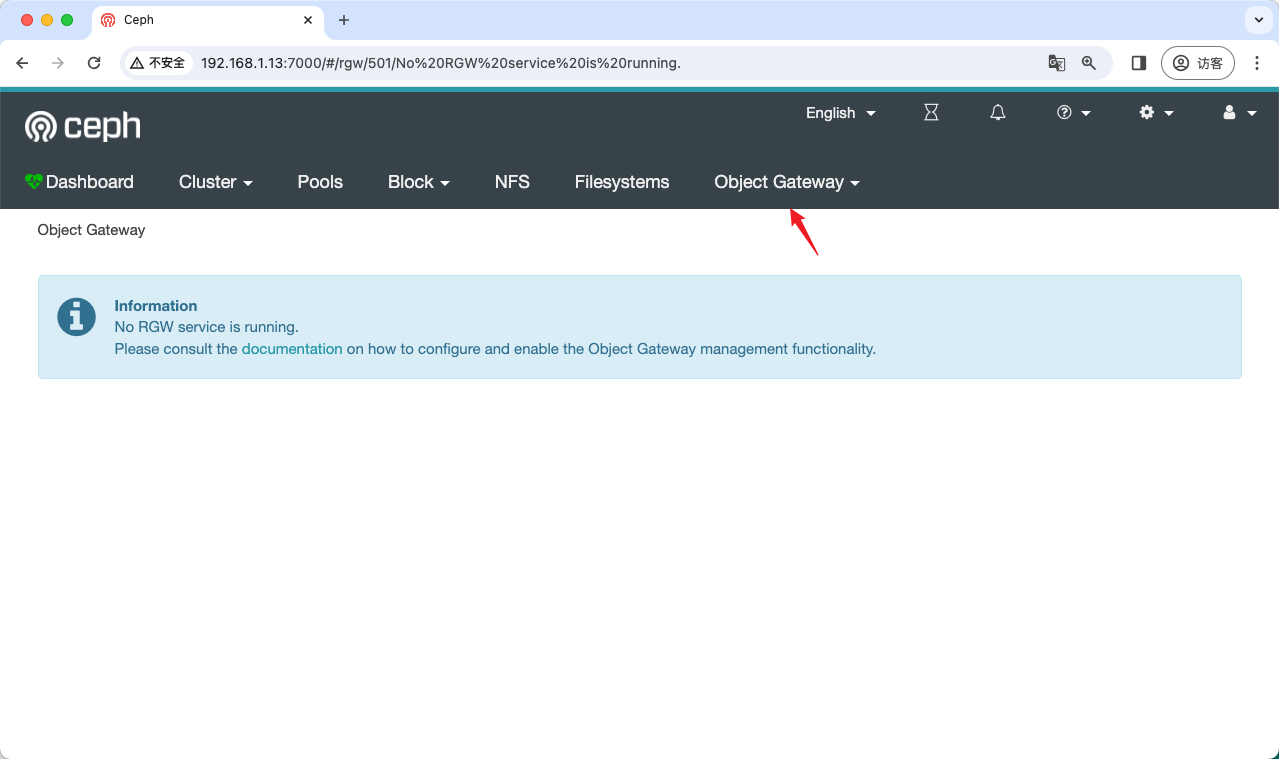Expand the English language dropdown
This screenshot has height=759, width=1279.
(840, 113)
